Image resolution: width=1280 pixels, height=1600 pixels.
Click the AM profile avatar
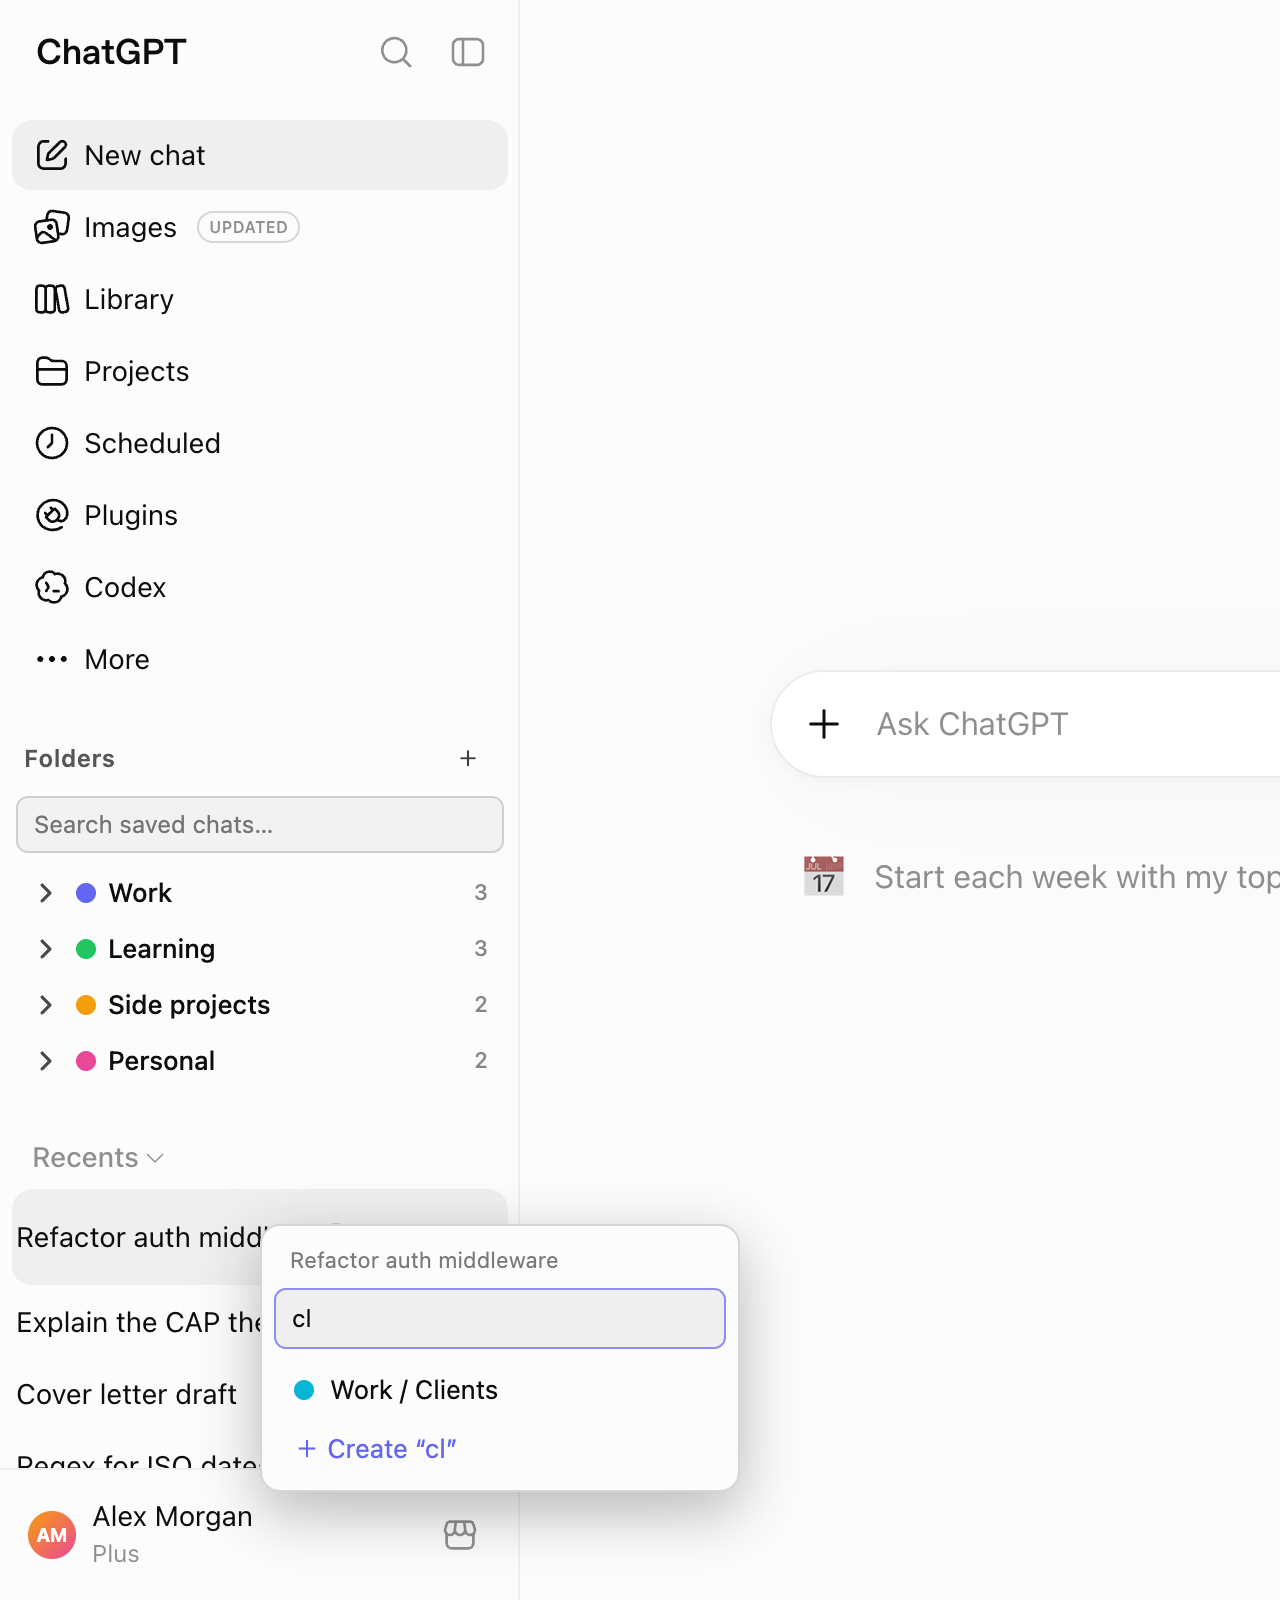(52, 1535)
